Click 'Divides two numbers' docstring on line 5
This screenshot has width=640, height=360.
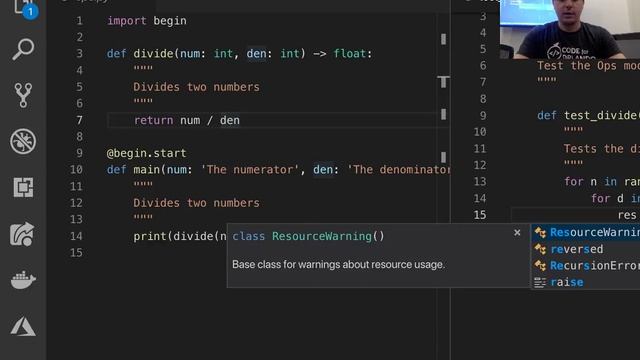point(196,87)
